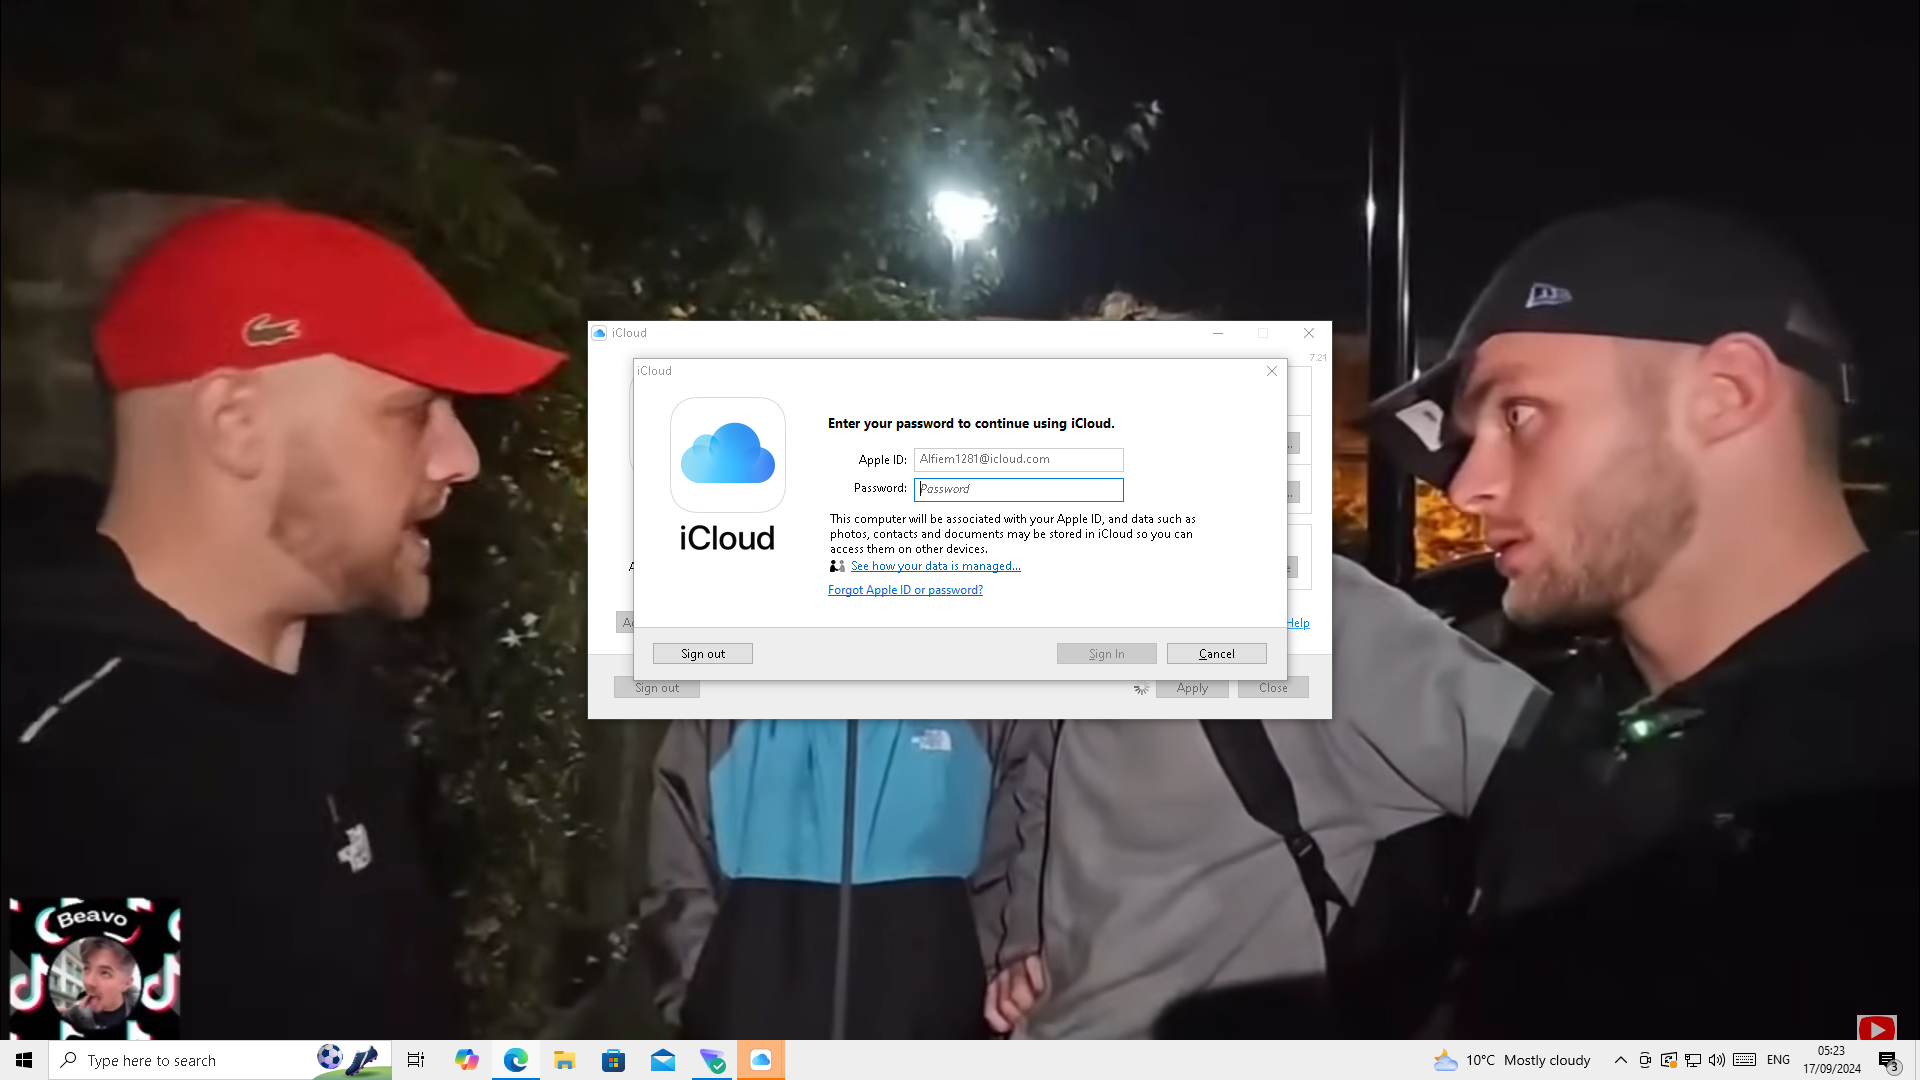This screenshot has width=1920, height=1080.
Task: Click the 'Enter your password to continue' heading
Action: point(971,423)
